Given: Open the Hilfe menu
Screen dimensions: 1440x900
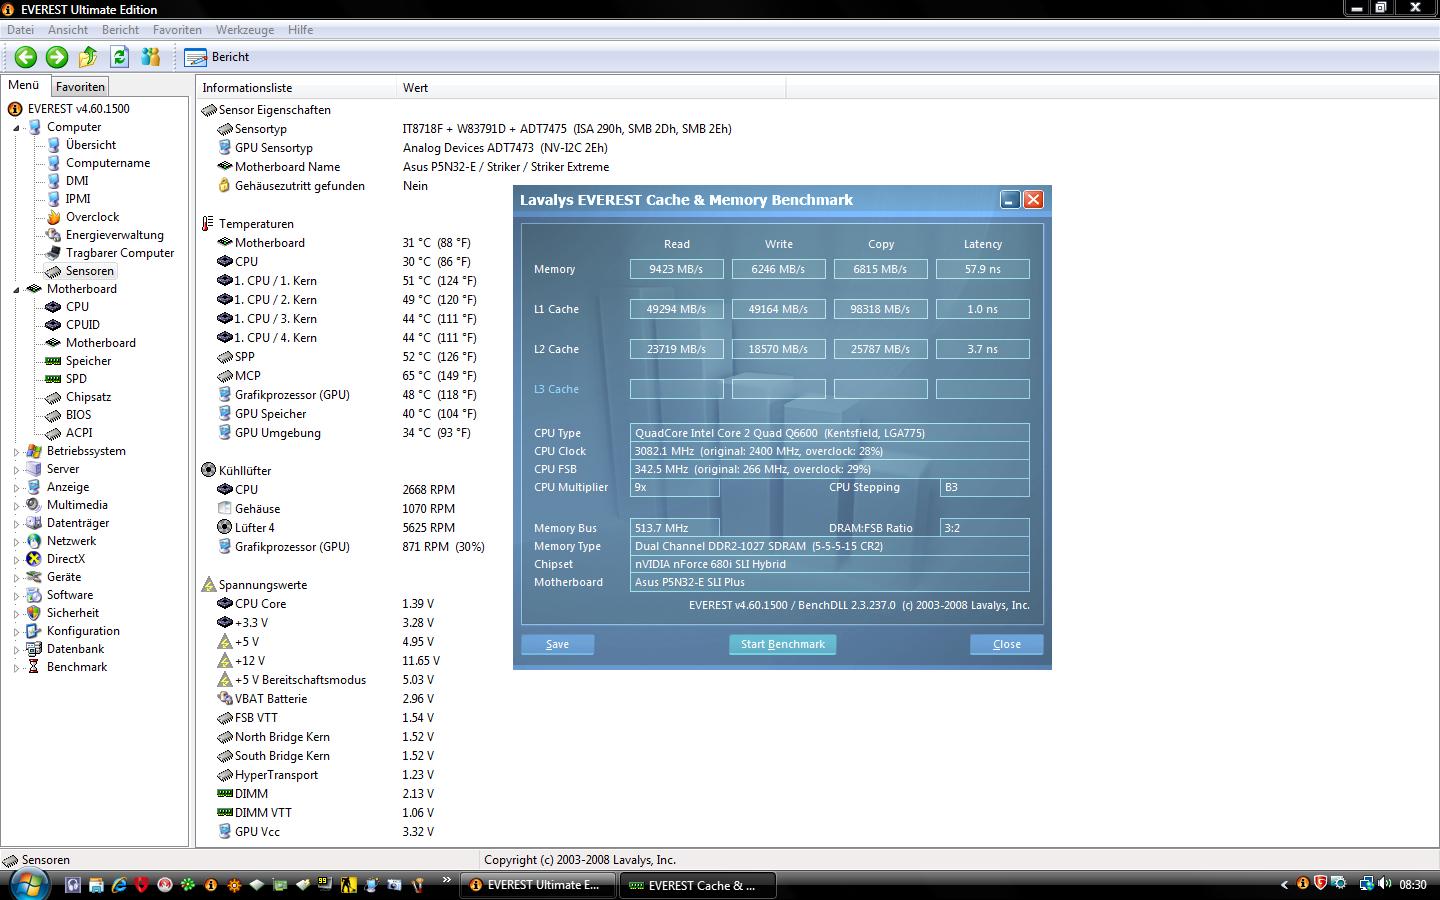Looking at the screenshot, I should (300, 30).
